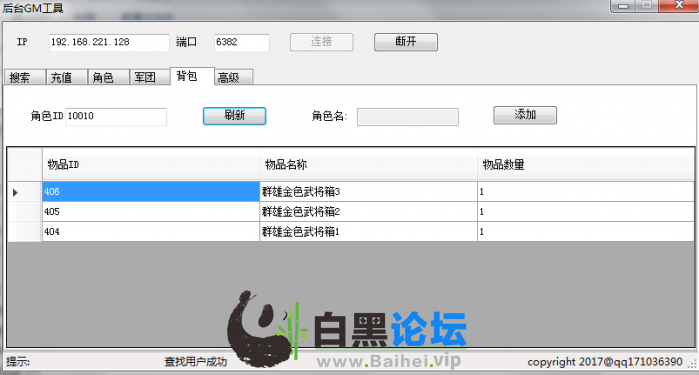Click the 角色名 text box
Screen dimensions: 699x375
coord(407,117)
